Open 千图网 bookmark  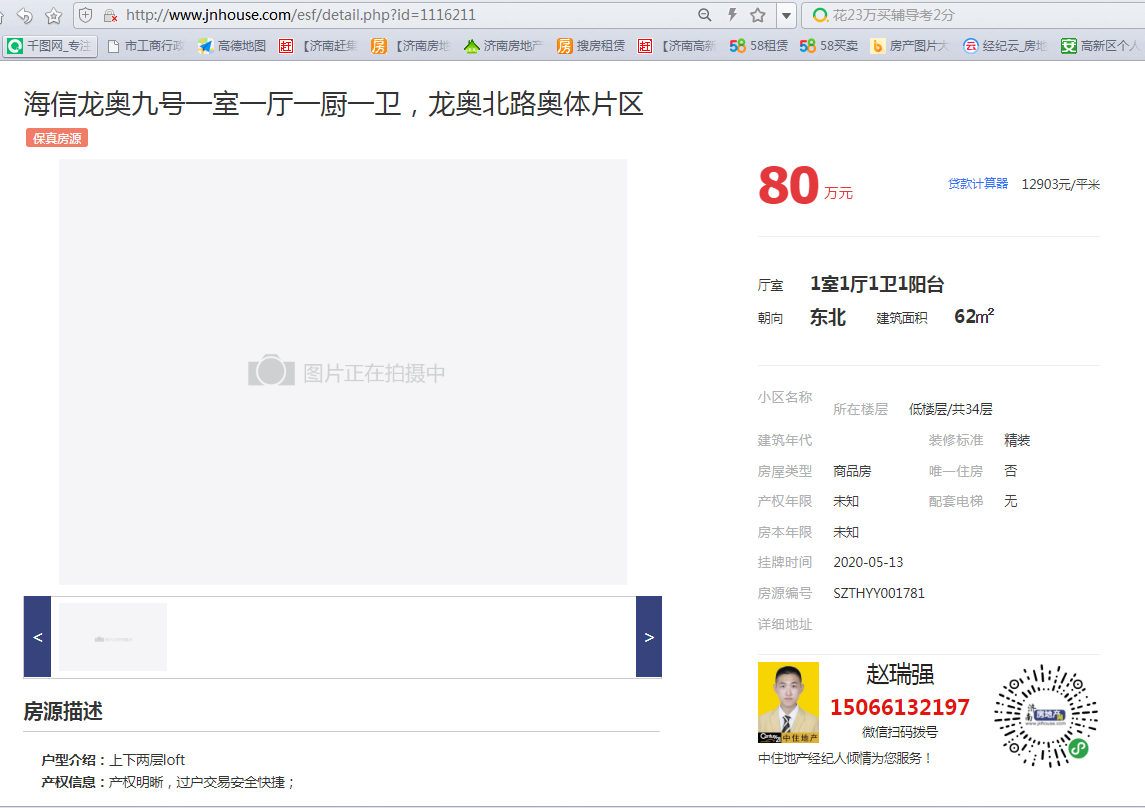click(50, 46)
